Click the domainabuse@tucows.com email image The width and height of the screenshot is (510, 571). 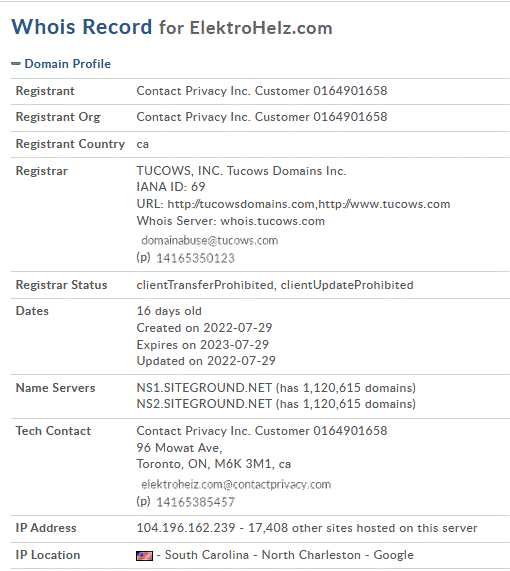click(x=209, y=241)
